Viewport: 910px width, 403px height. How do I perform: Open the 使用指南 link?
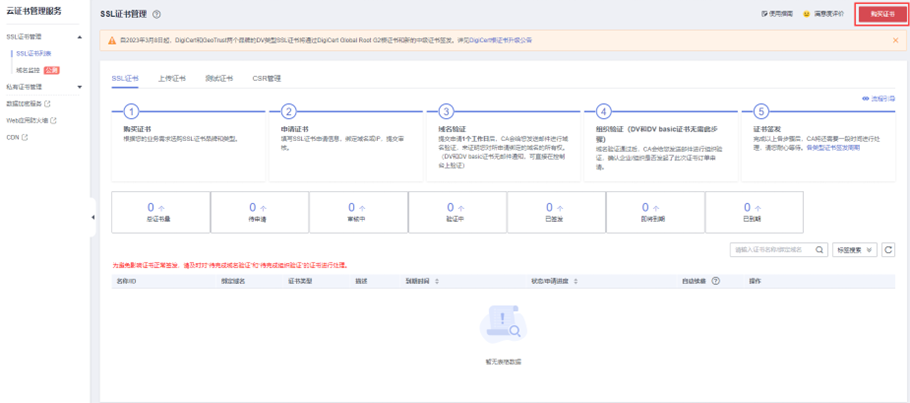pos(781,13)
